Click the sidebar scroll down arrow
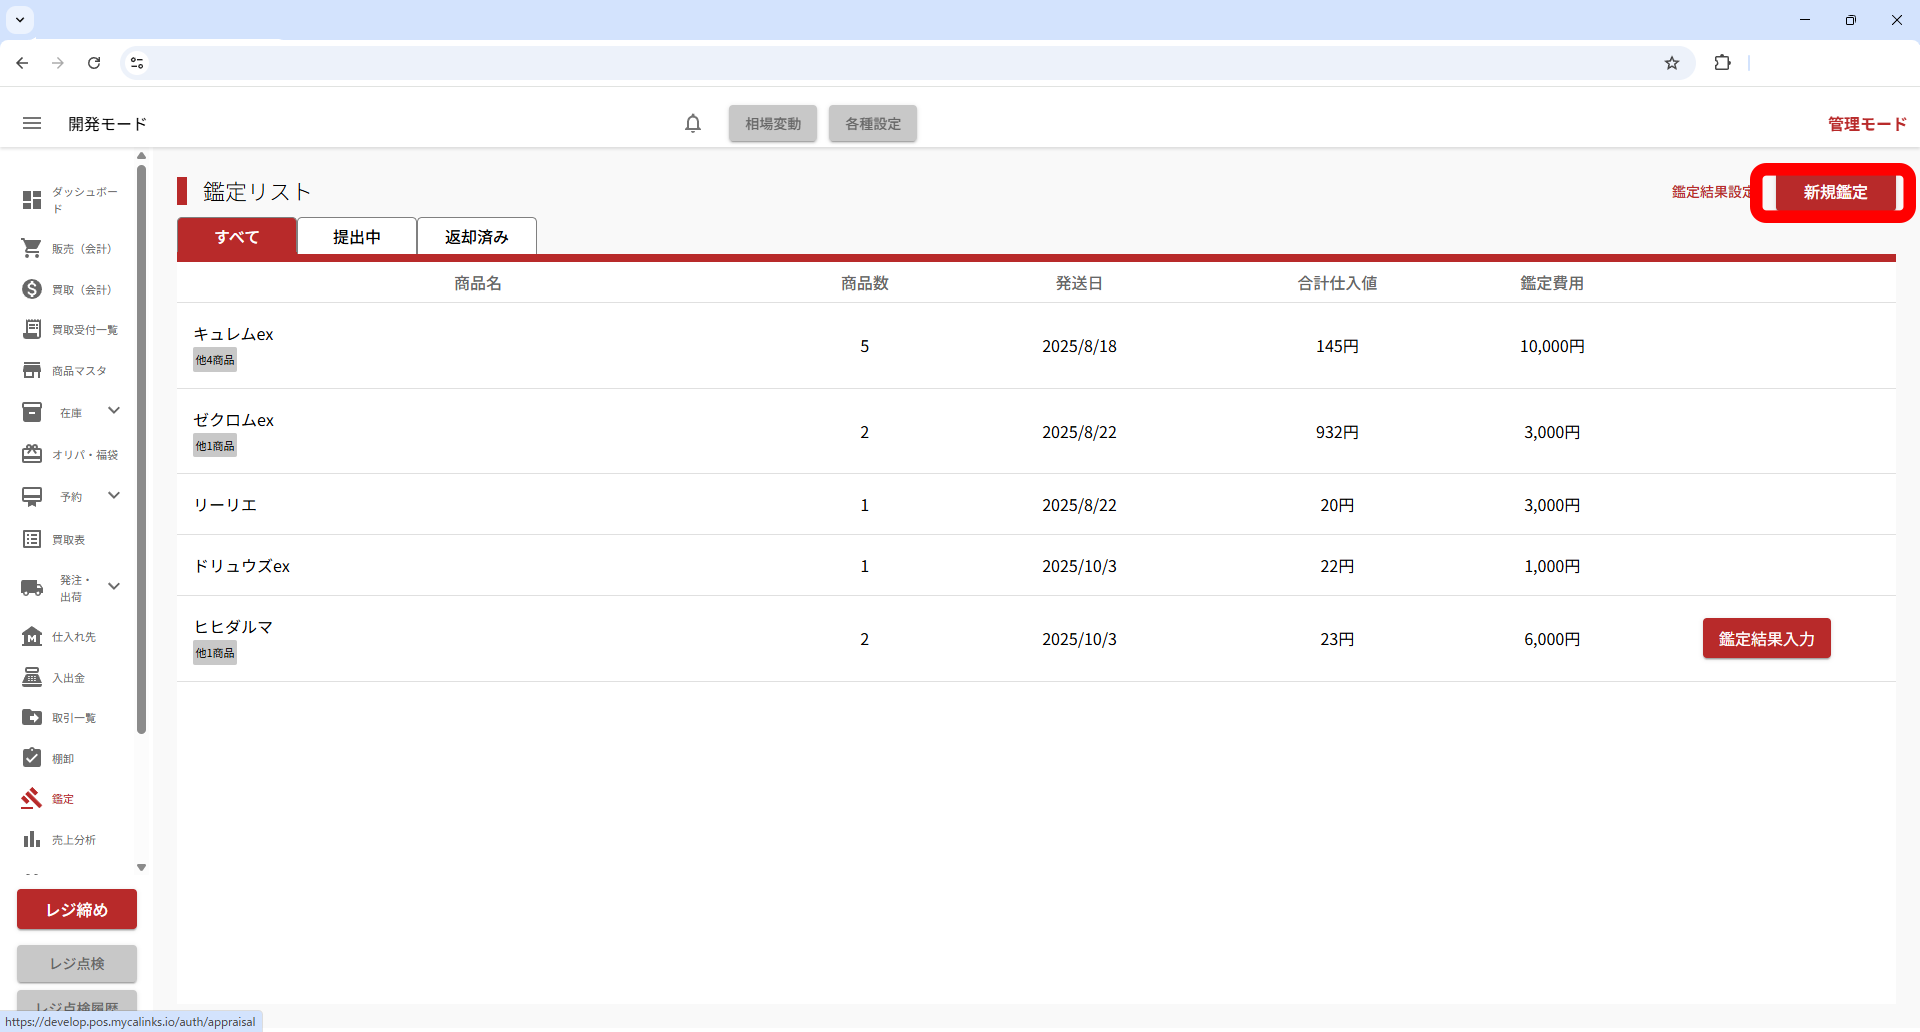 click(x=141, y=867)
